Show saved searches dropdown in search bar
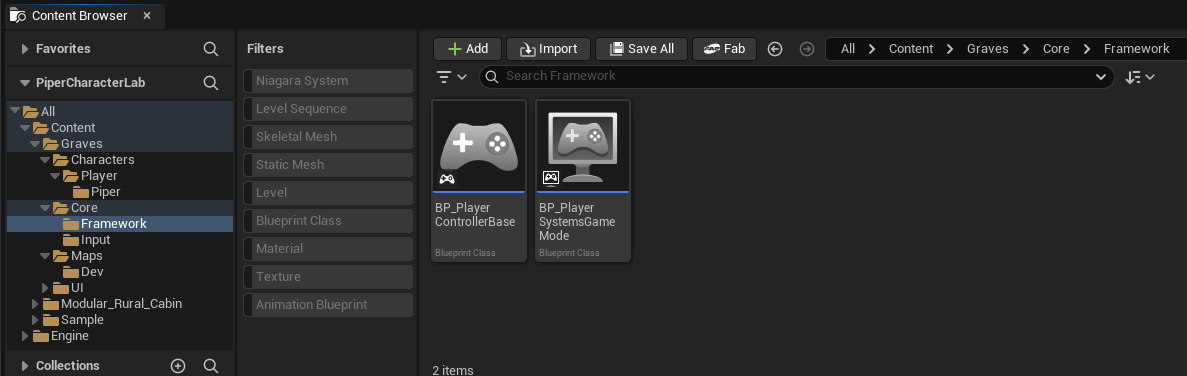The image size is (1187, 376). tap(1101, 77)
